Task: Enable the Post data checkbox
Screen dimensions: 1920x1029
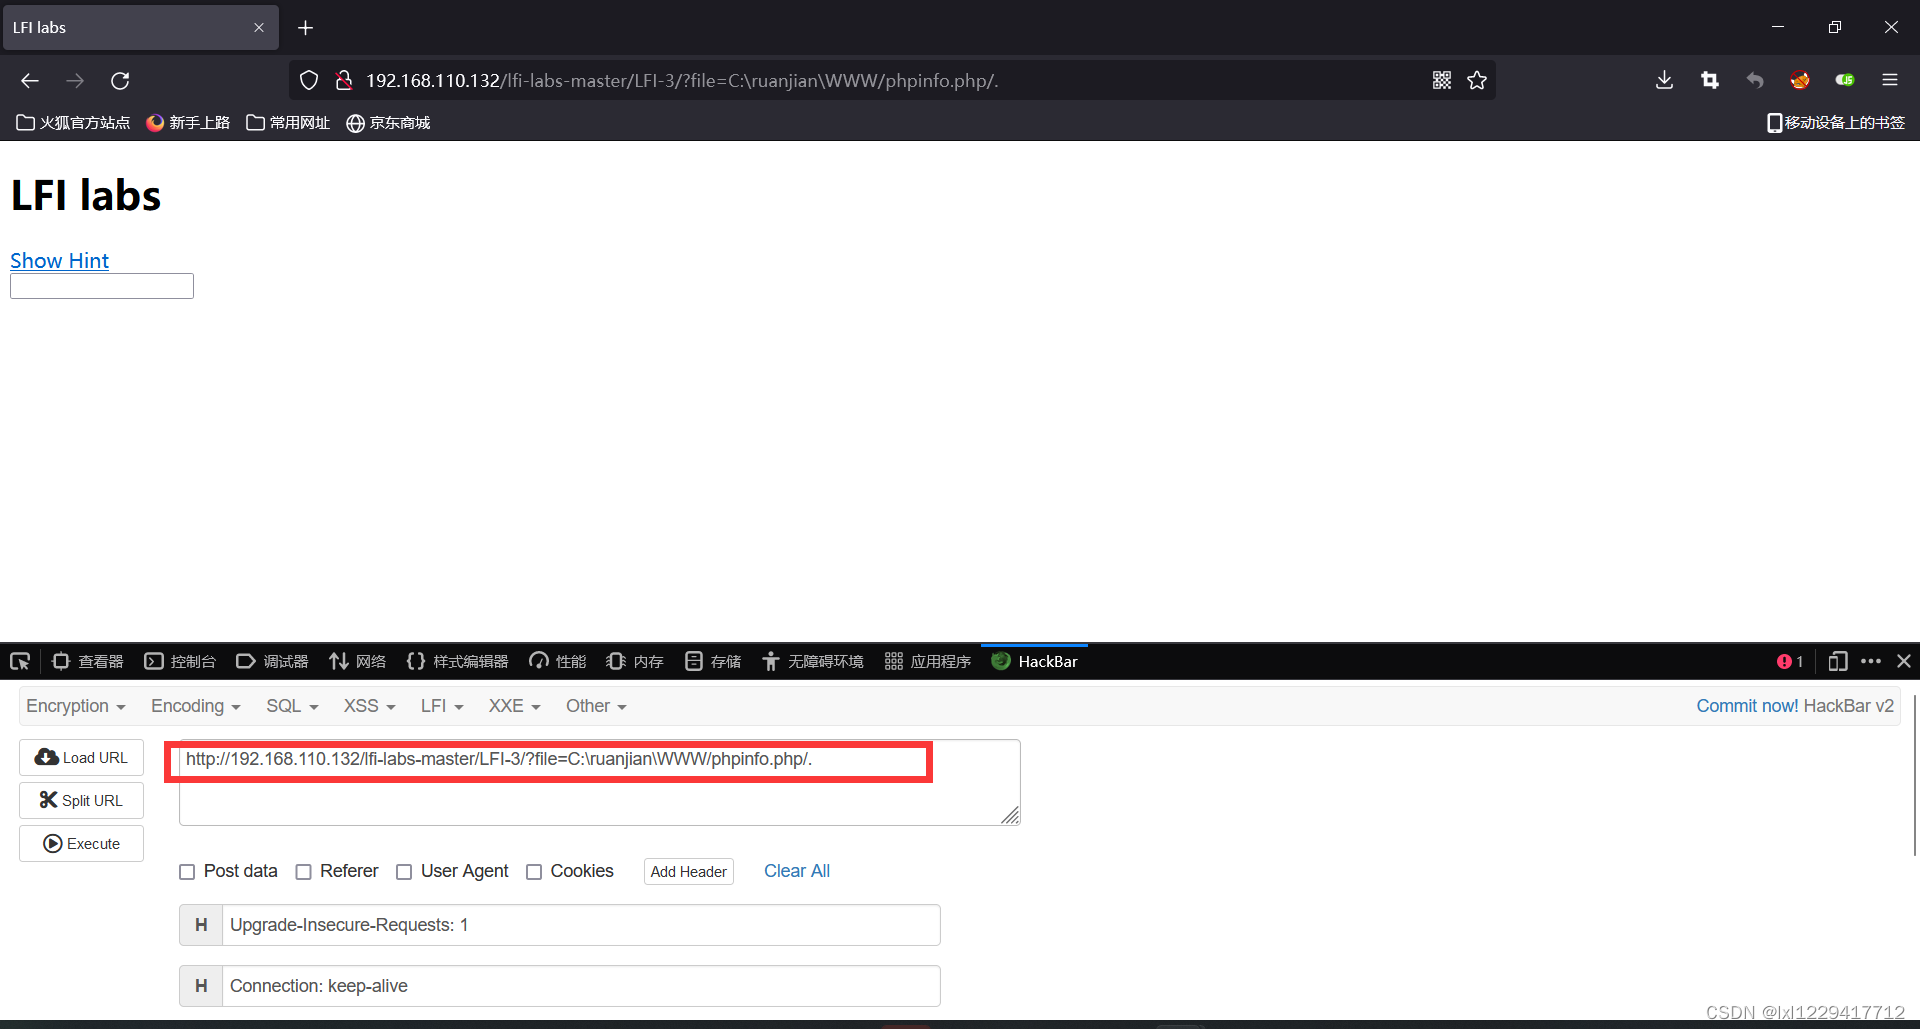Action: (187, 871)
